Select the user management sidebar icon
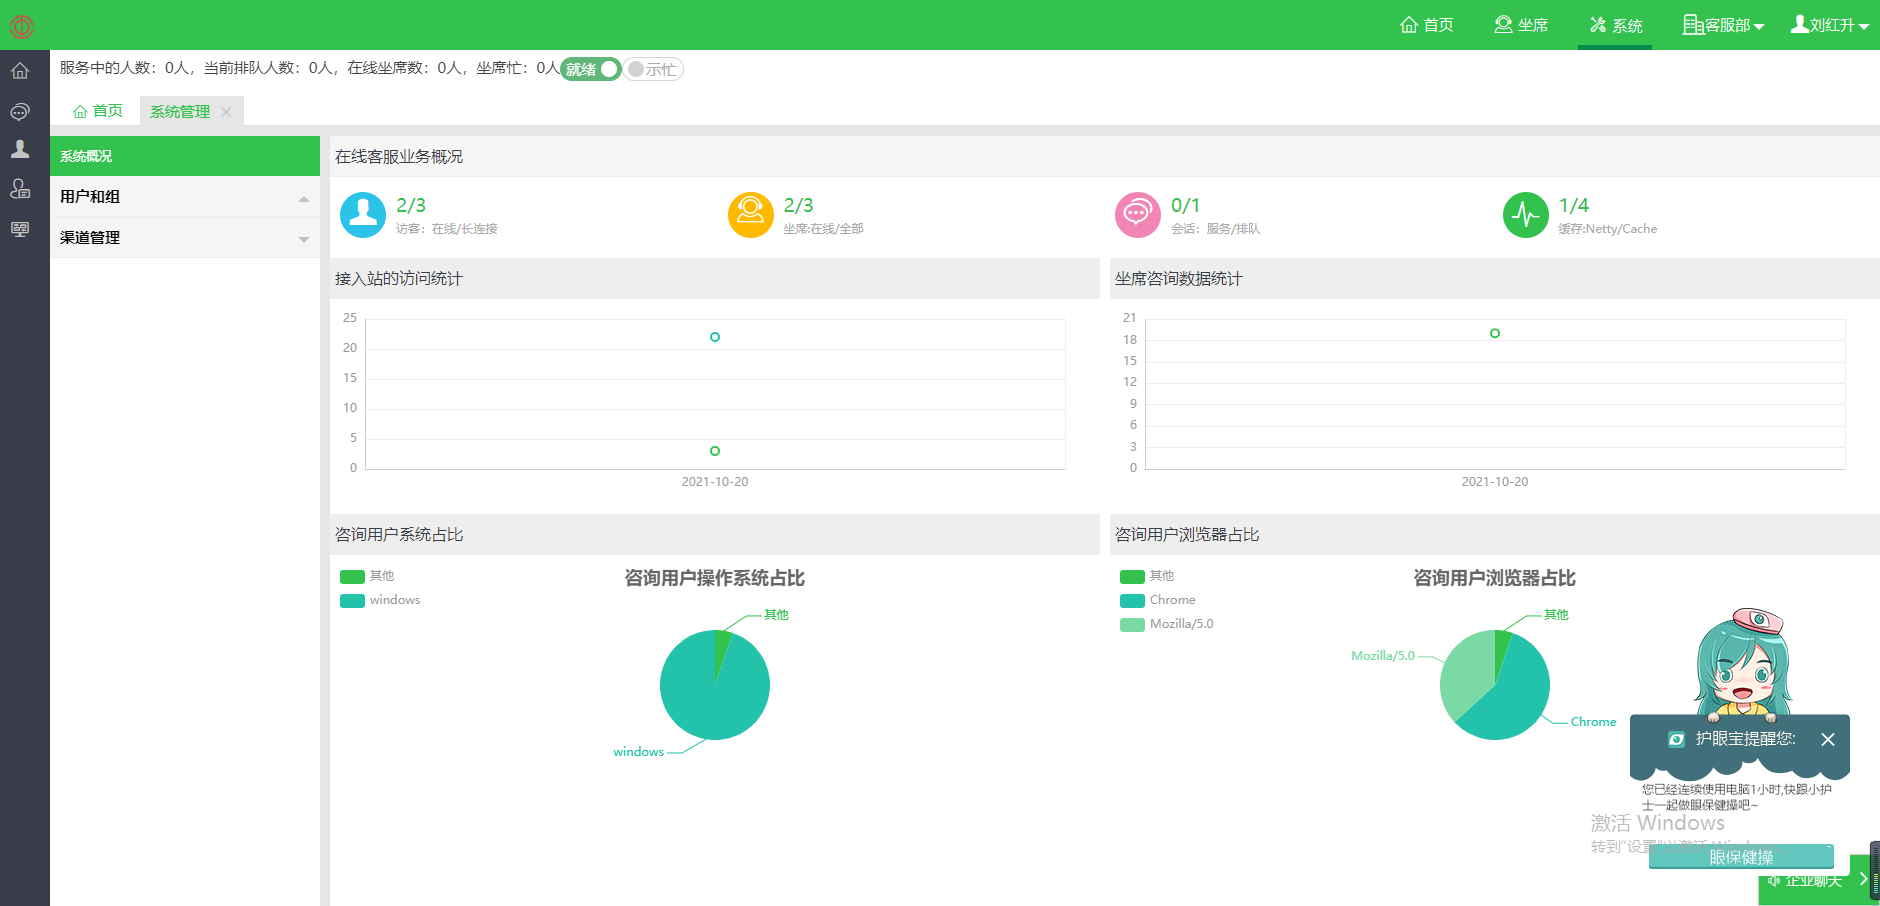The width and height of the screenshot is (1880, 906). coord(20,150)
